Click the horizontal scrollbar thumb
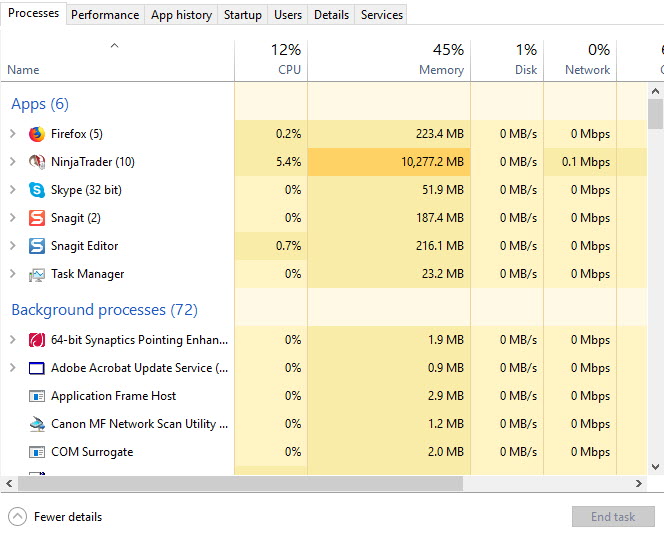The width and height of the screenshot is (664, 541). point(238,484)
